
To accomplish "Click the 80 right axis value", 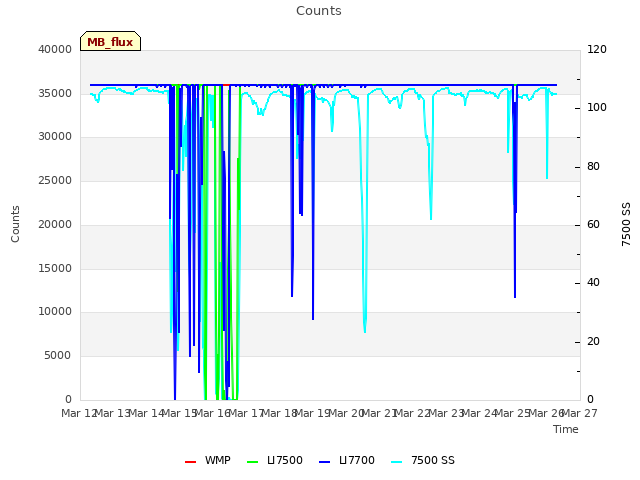I will [593, 167].
